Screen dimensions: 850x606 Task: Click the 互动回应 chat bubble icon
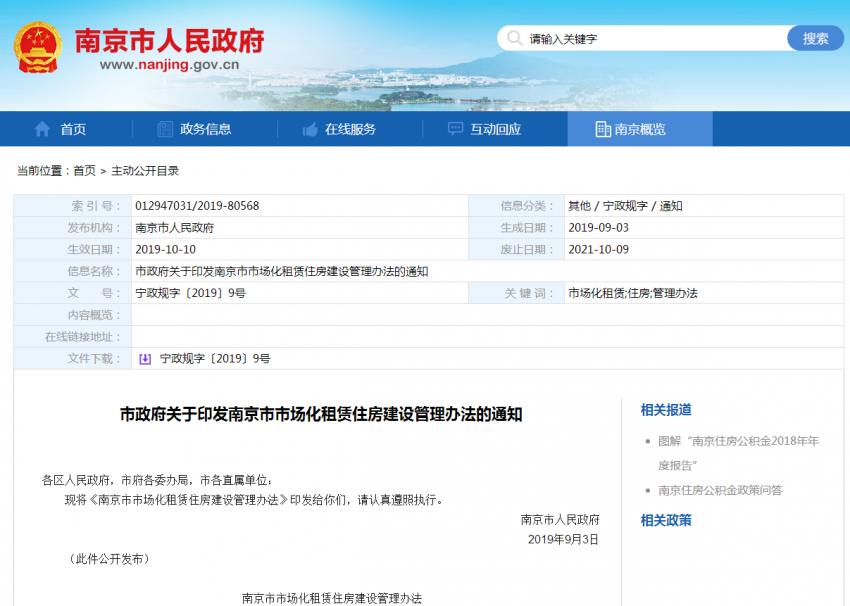(x=456, y=129)
